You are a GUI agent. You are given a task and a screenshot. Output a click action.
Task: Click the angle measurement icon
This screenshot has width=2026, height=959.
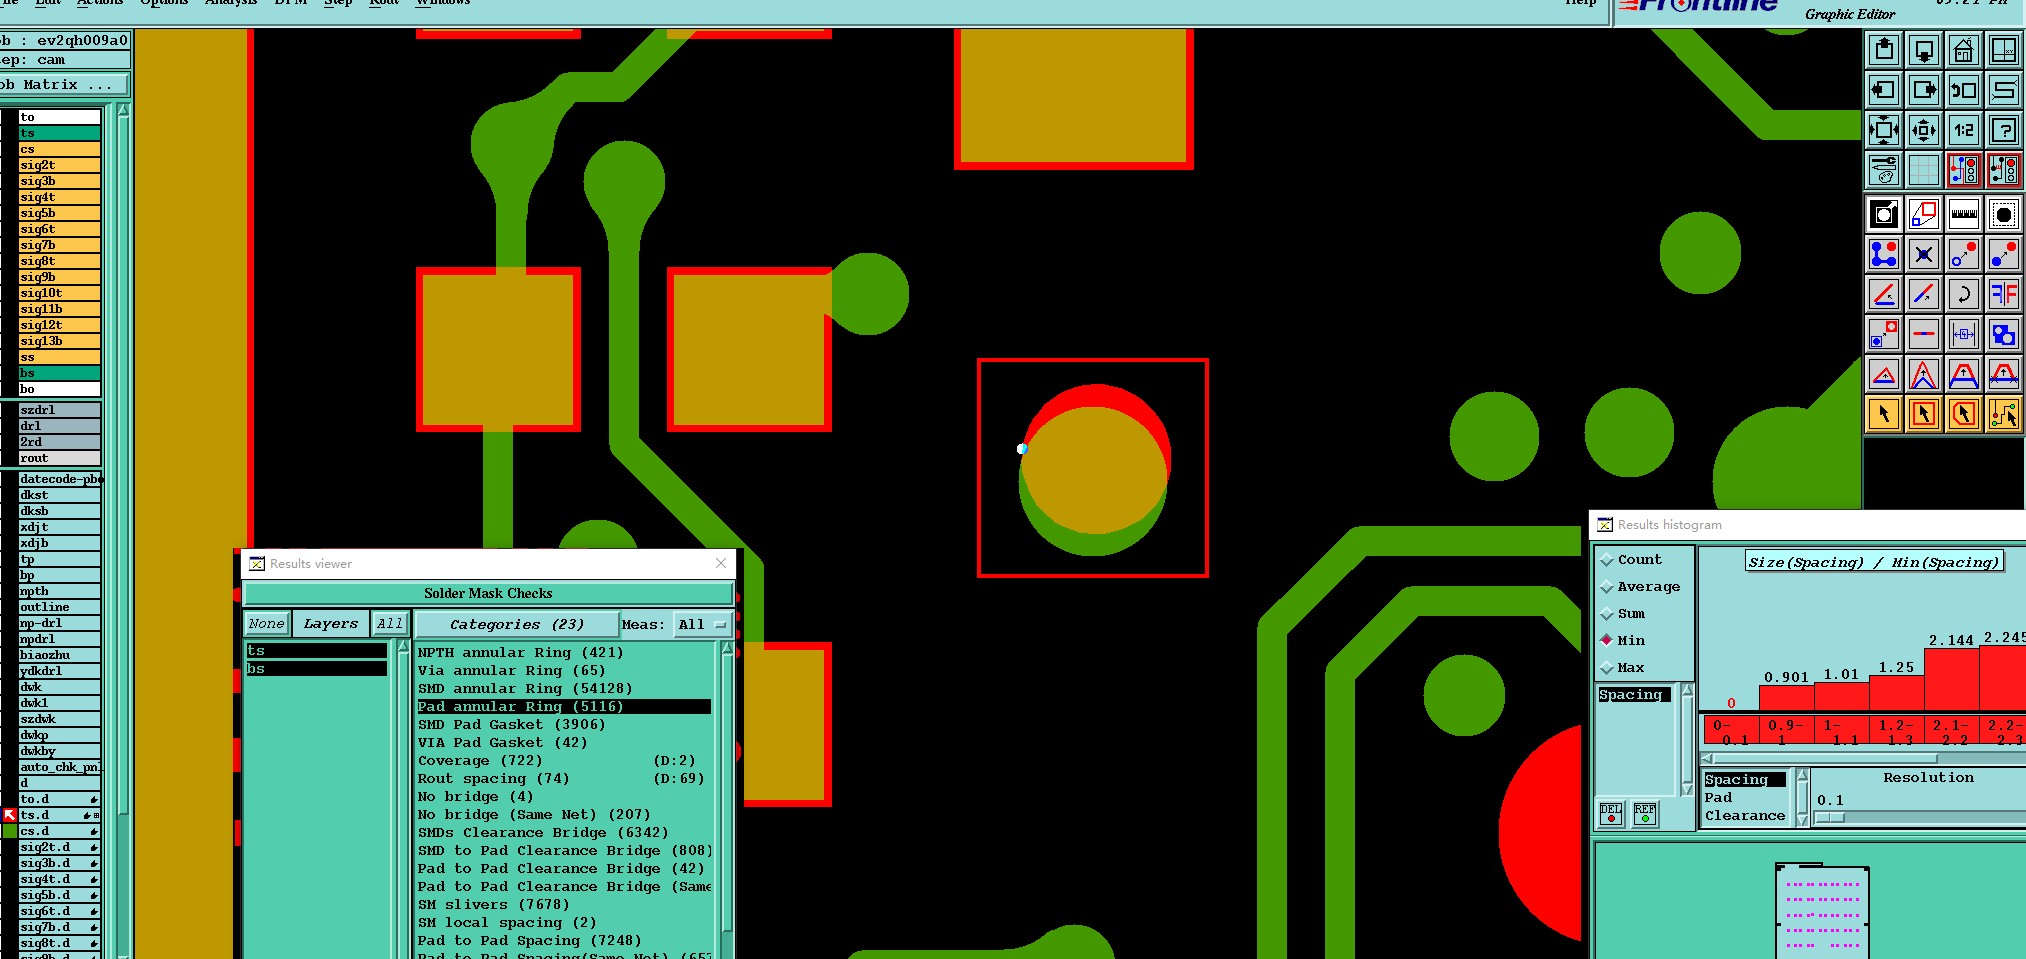pos(1884,294)
